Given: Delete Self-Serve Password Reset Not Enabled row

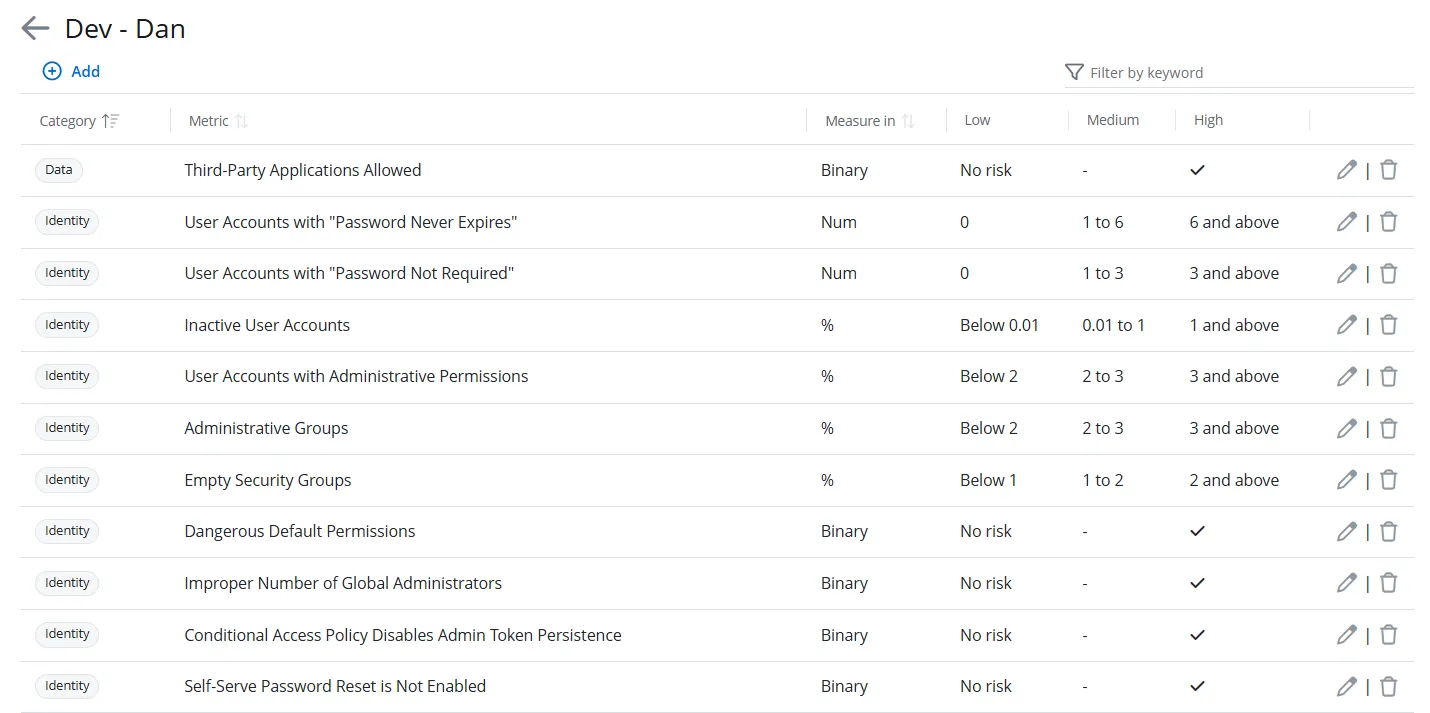Looking at the screenshot, I should click(1388, 686).
